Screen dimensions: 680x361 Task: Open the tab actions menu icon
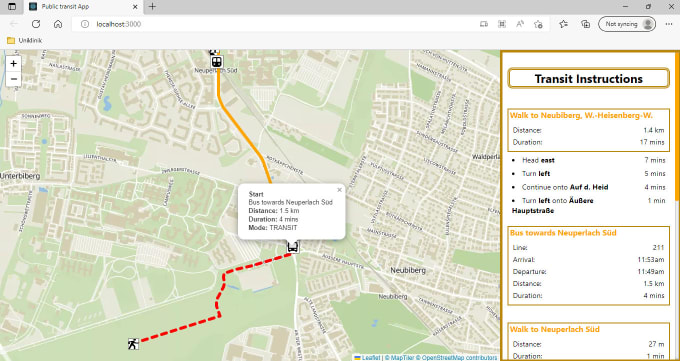coord(12,7)
